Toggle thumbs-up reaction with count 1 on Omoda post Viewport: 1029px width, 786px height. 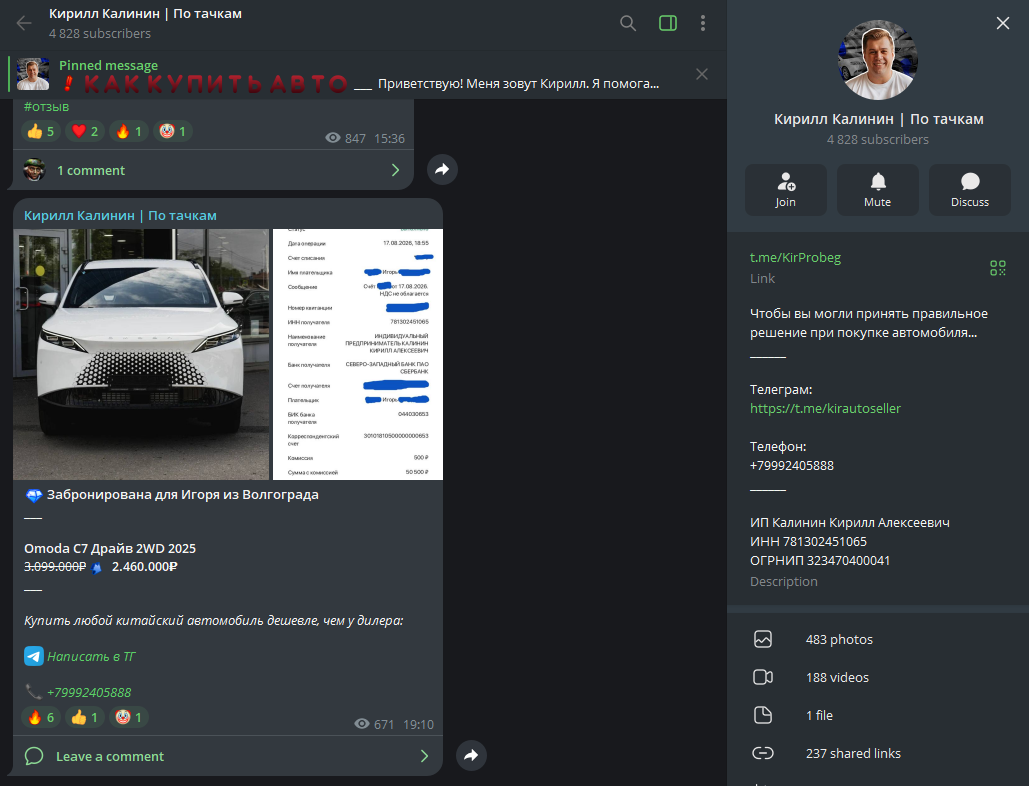85,717
